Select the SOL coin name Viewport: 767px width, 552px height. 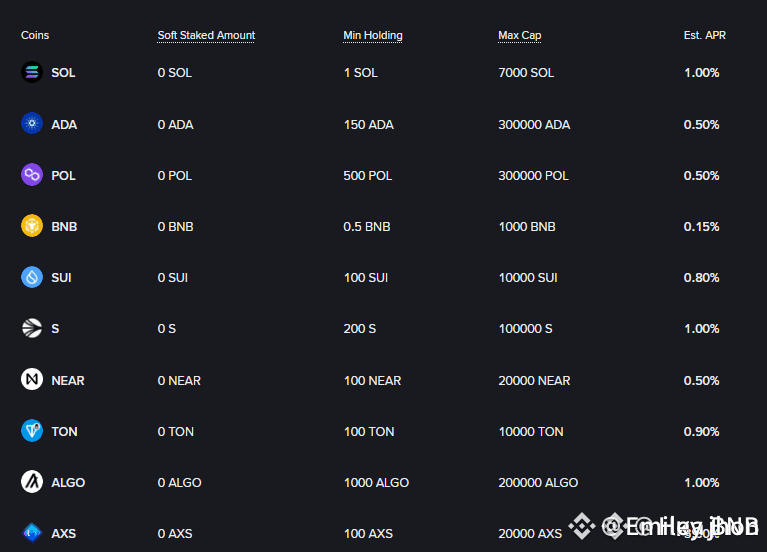[63, 73]
